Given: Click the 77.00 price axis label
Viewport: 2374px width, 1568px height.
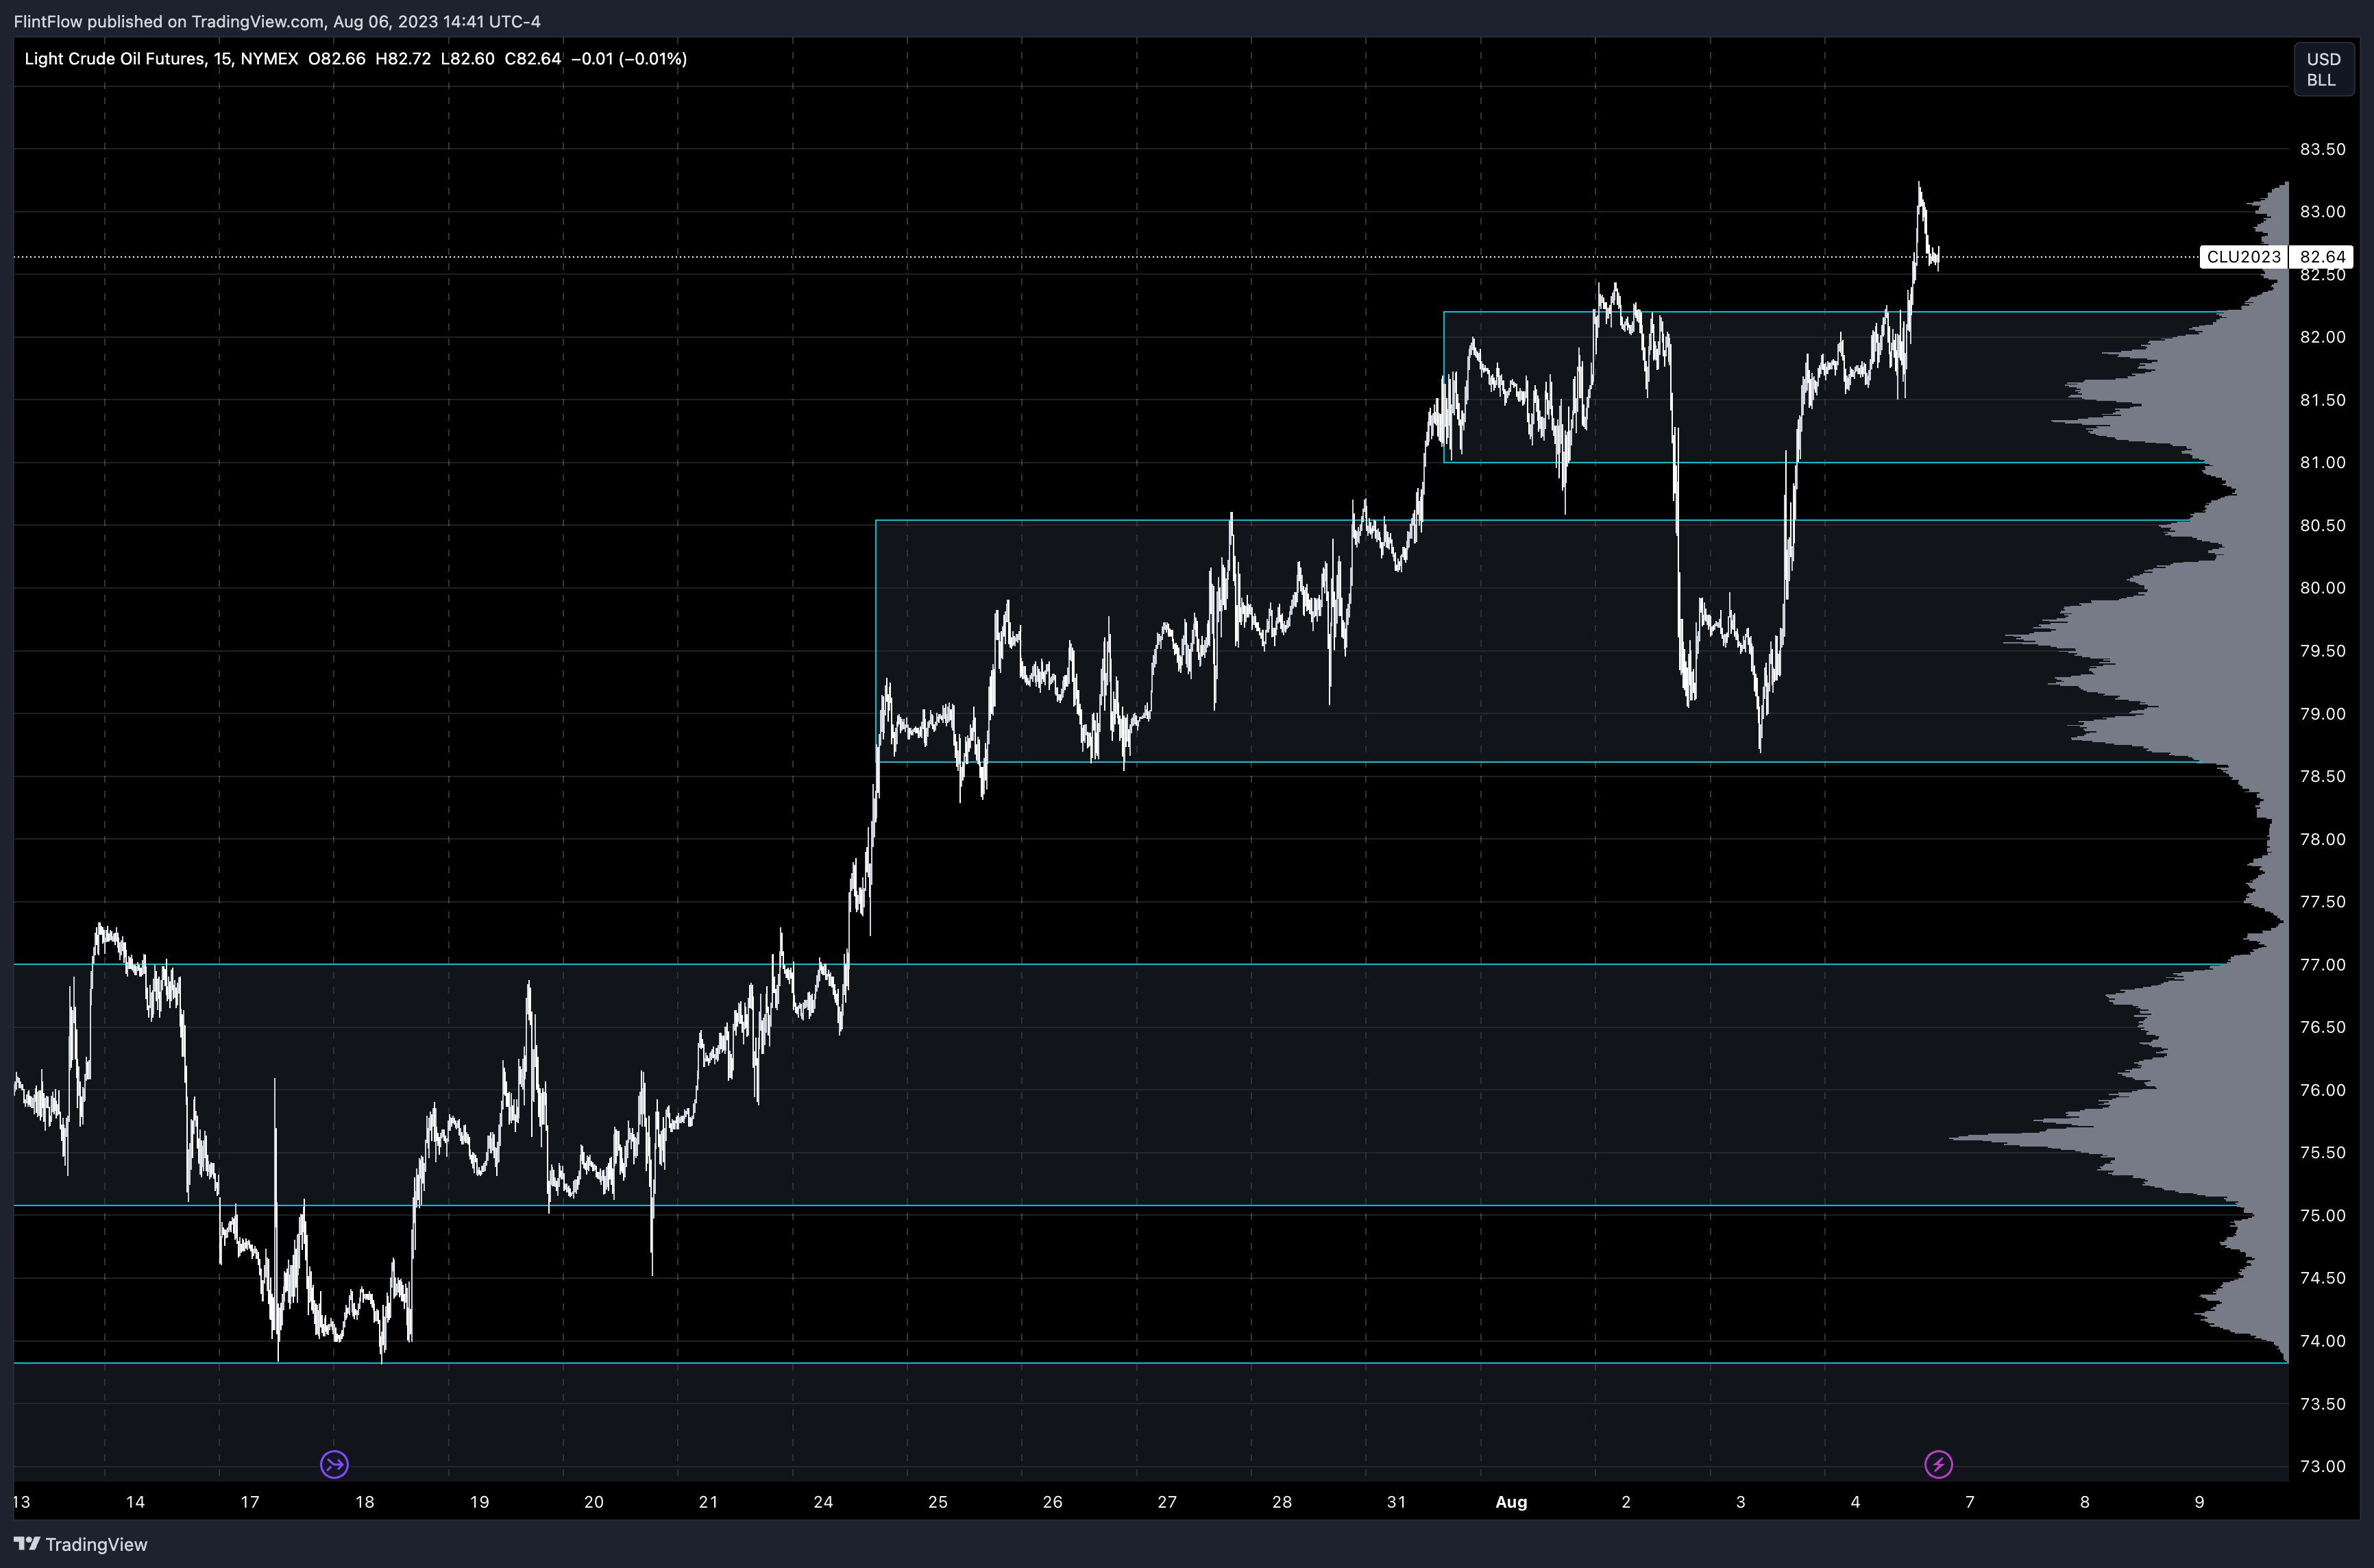Looking at the screenshot, I should pos(2322,964).
